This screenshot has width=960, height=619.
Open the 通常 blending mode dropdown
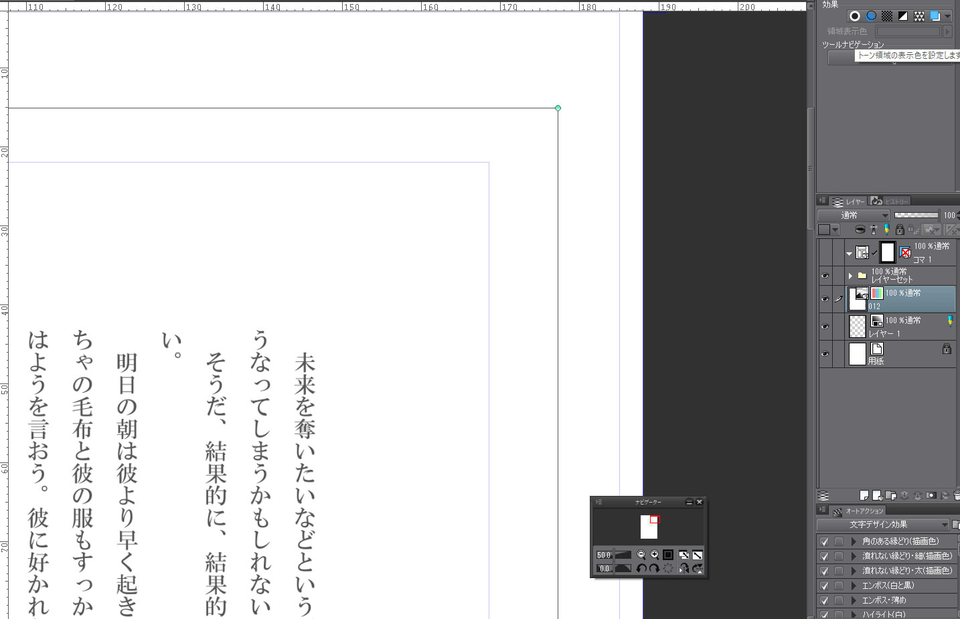(x=853, y=215)
